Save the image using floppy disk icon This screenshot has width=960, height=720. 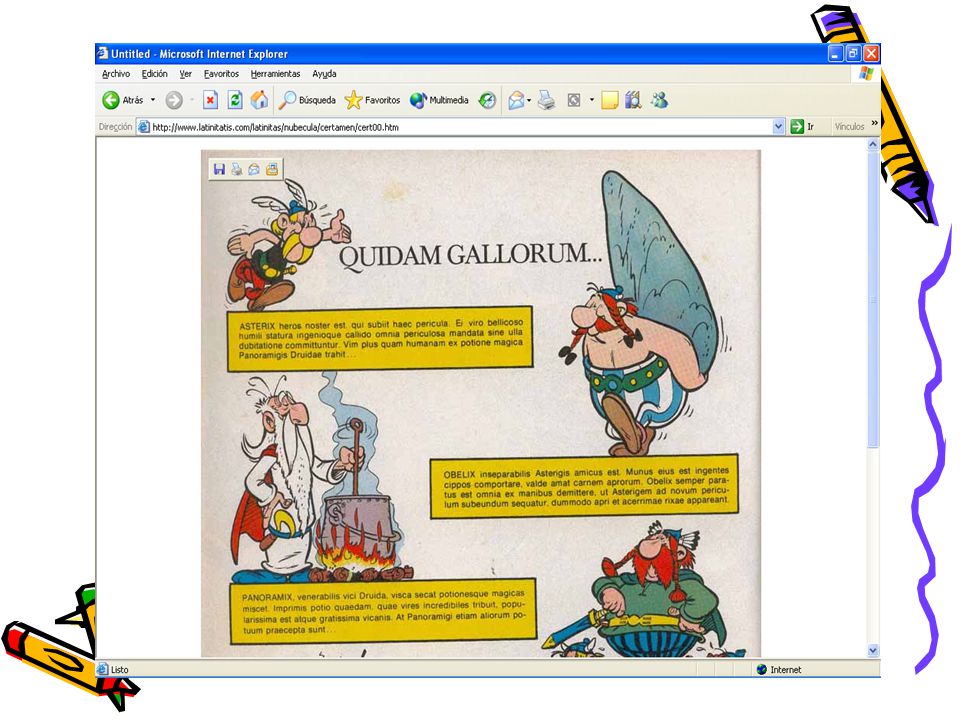[219, 170]
